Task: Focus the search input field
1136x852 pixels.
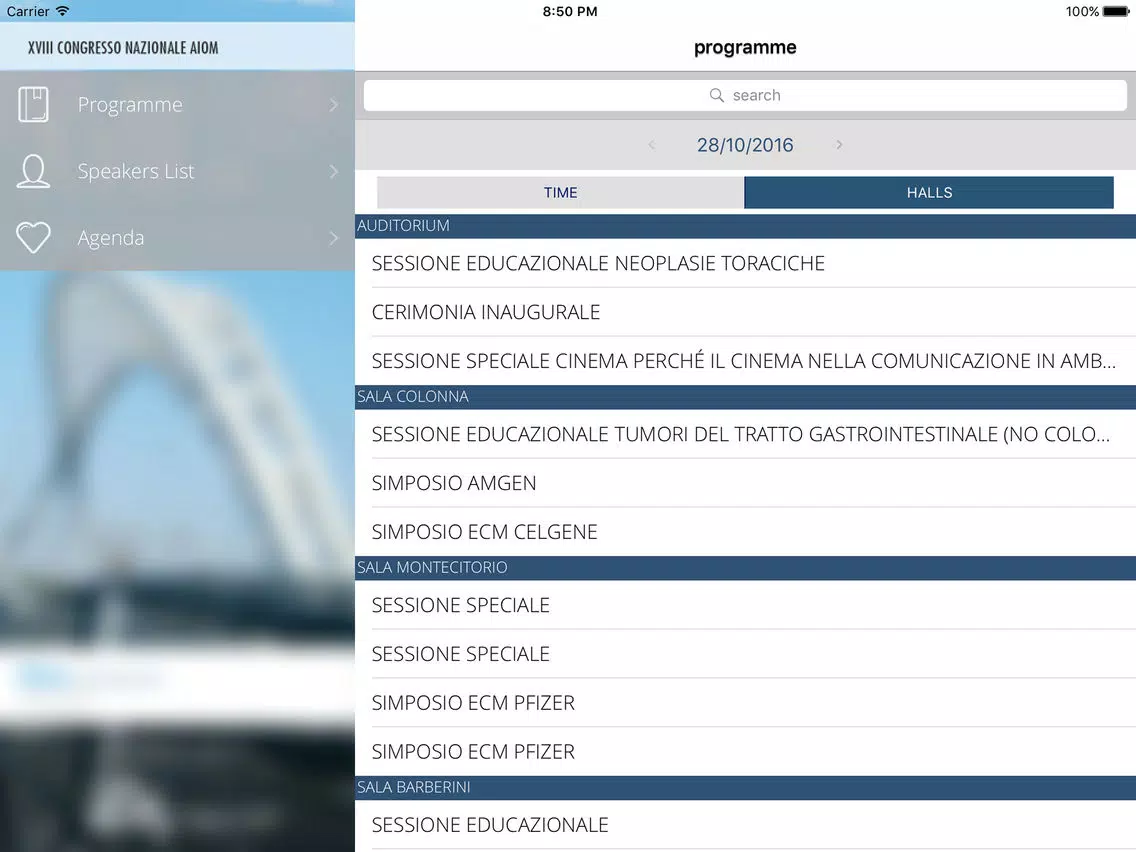Action: [x=745, y=95]
